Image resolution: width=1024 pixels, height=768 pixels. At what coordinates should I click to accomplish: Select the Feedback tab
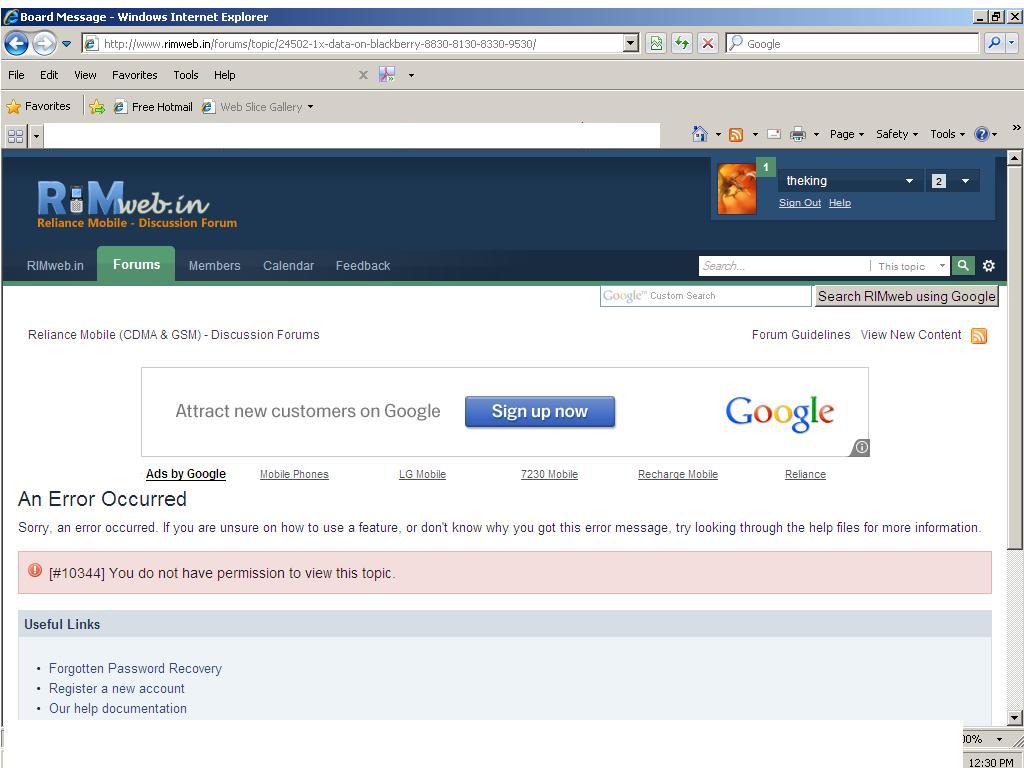pyautogui.click(x=362, y=266)
